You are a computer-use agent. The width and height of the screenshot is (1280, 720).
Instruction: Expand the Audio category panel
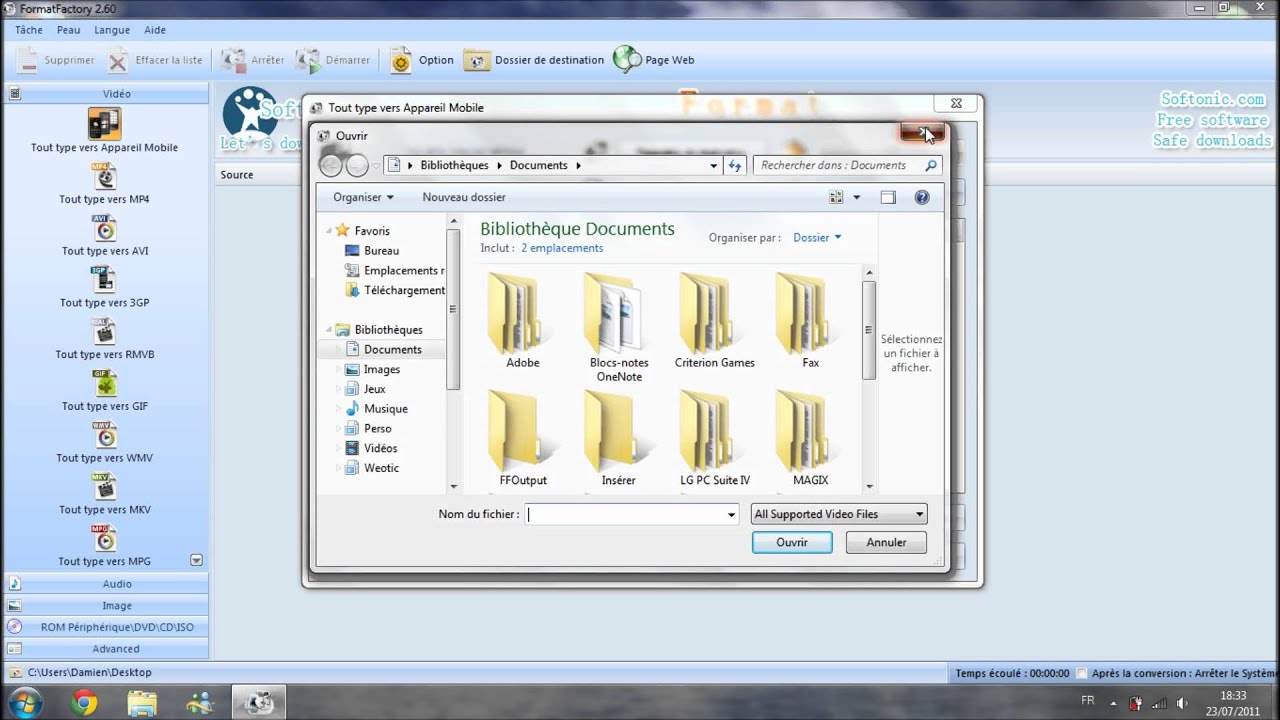(x=105, y=583)
